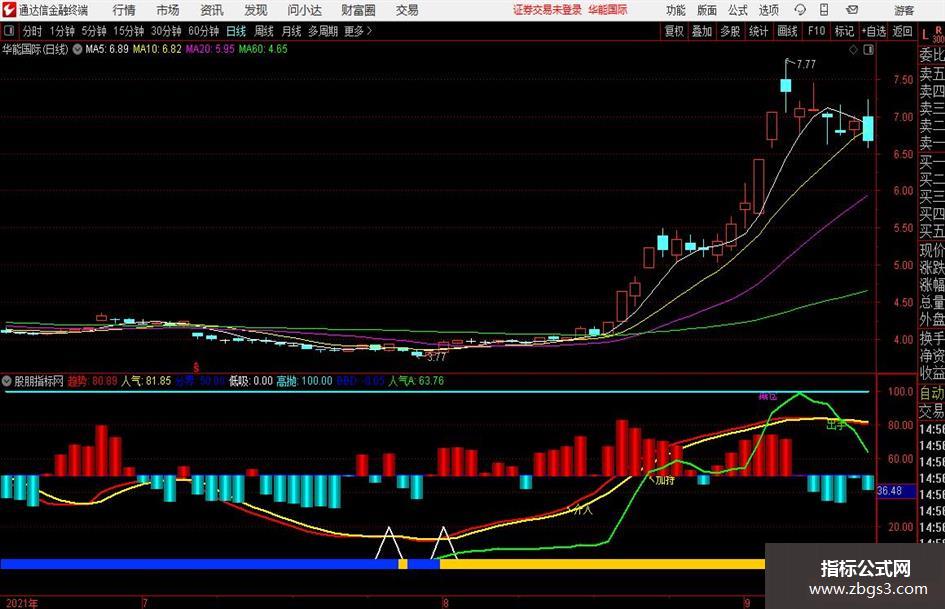Expand the 华能国际 indicator settings arrow
This screenshot has width=945, height=609.
78,49
